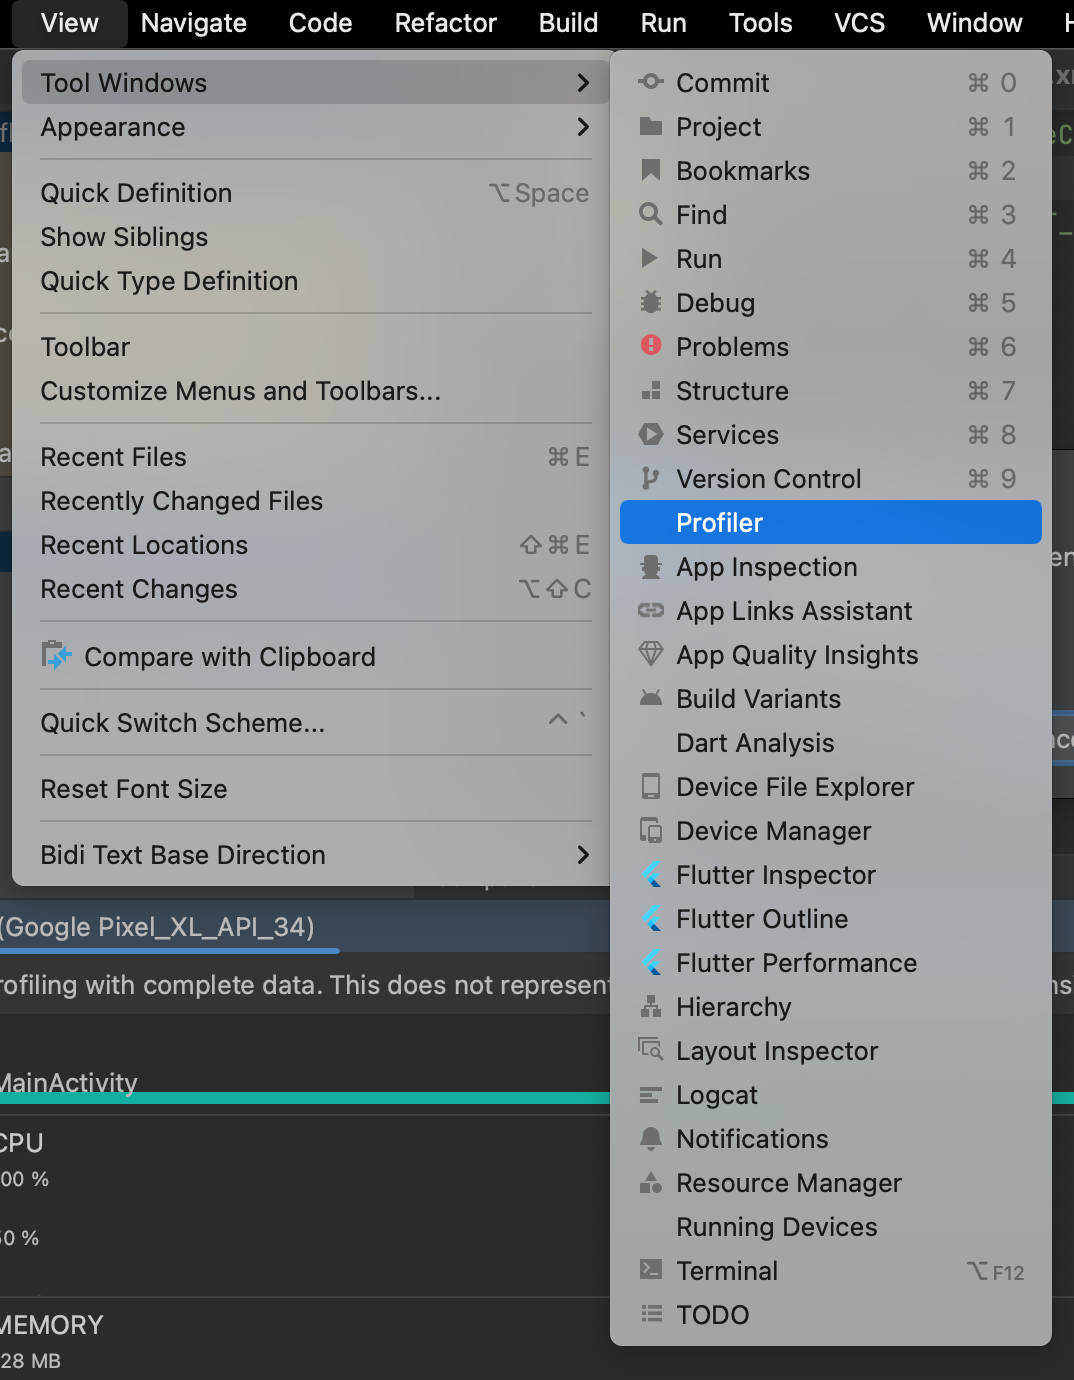Open the Refactor menu
The image size is (1074, 1380).
(445, 23)
